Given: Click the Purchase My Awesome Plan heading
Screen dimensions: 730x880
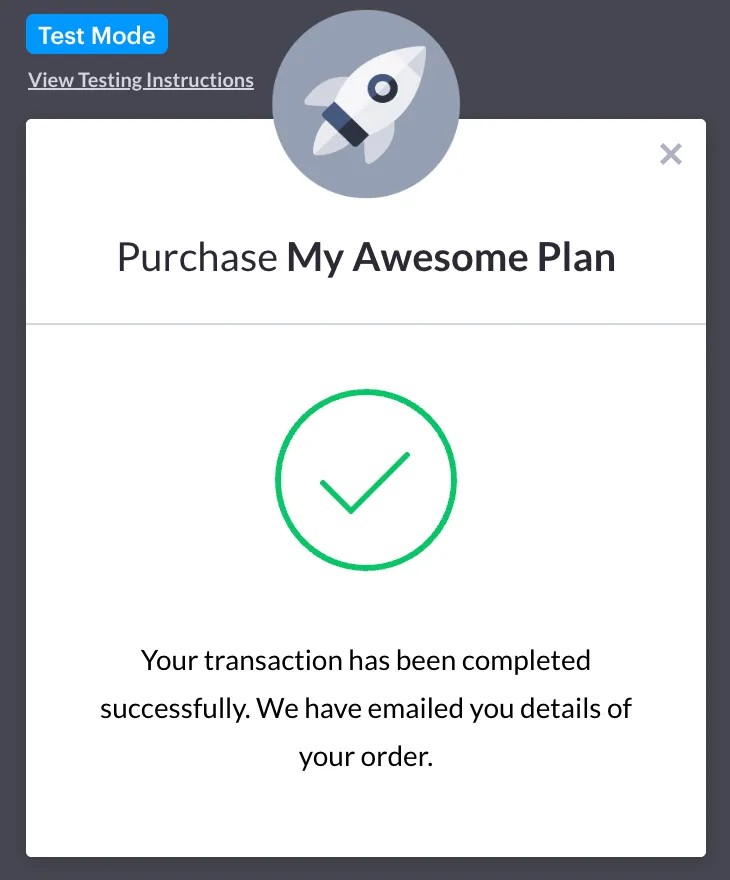Looking at the screenshot, I should click(365, 257).
